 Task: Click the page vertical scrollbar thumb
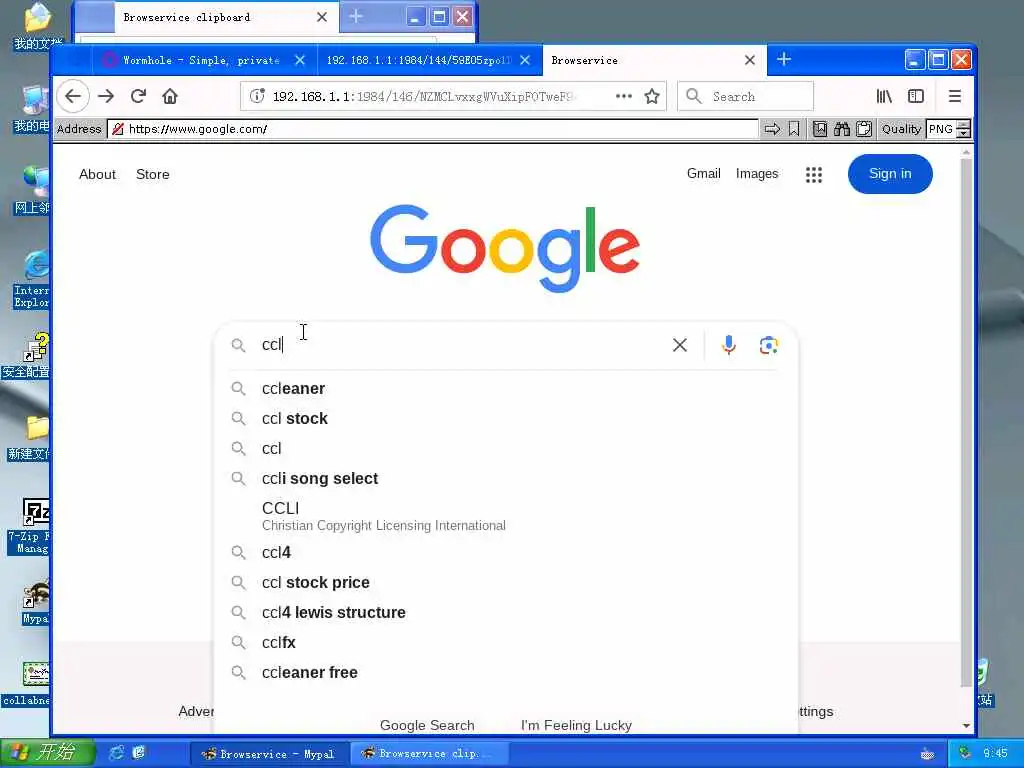pos(966,422)
